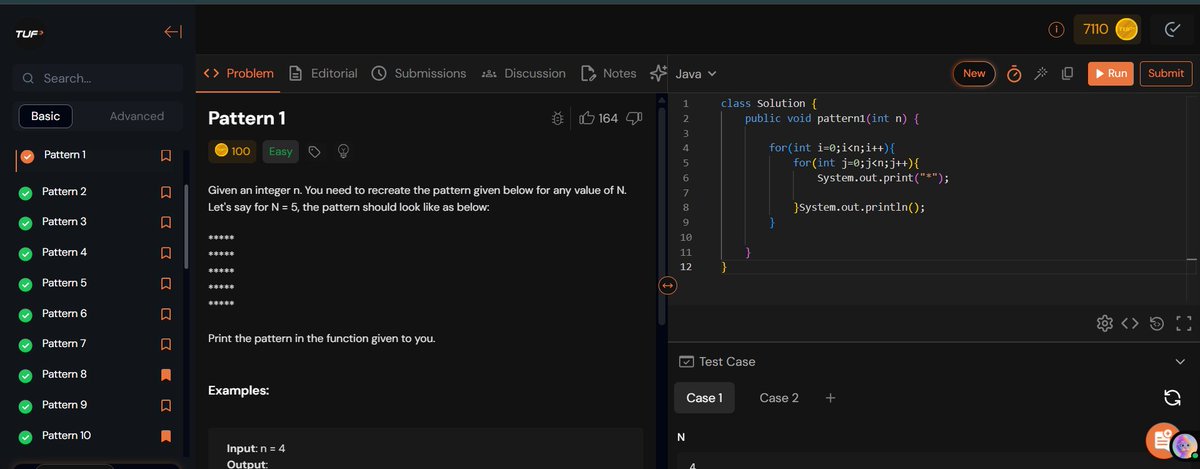The image size is (1200, 469).
Task: Switch to the Problem tab
Action: pos(238,73)
